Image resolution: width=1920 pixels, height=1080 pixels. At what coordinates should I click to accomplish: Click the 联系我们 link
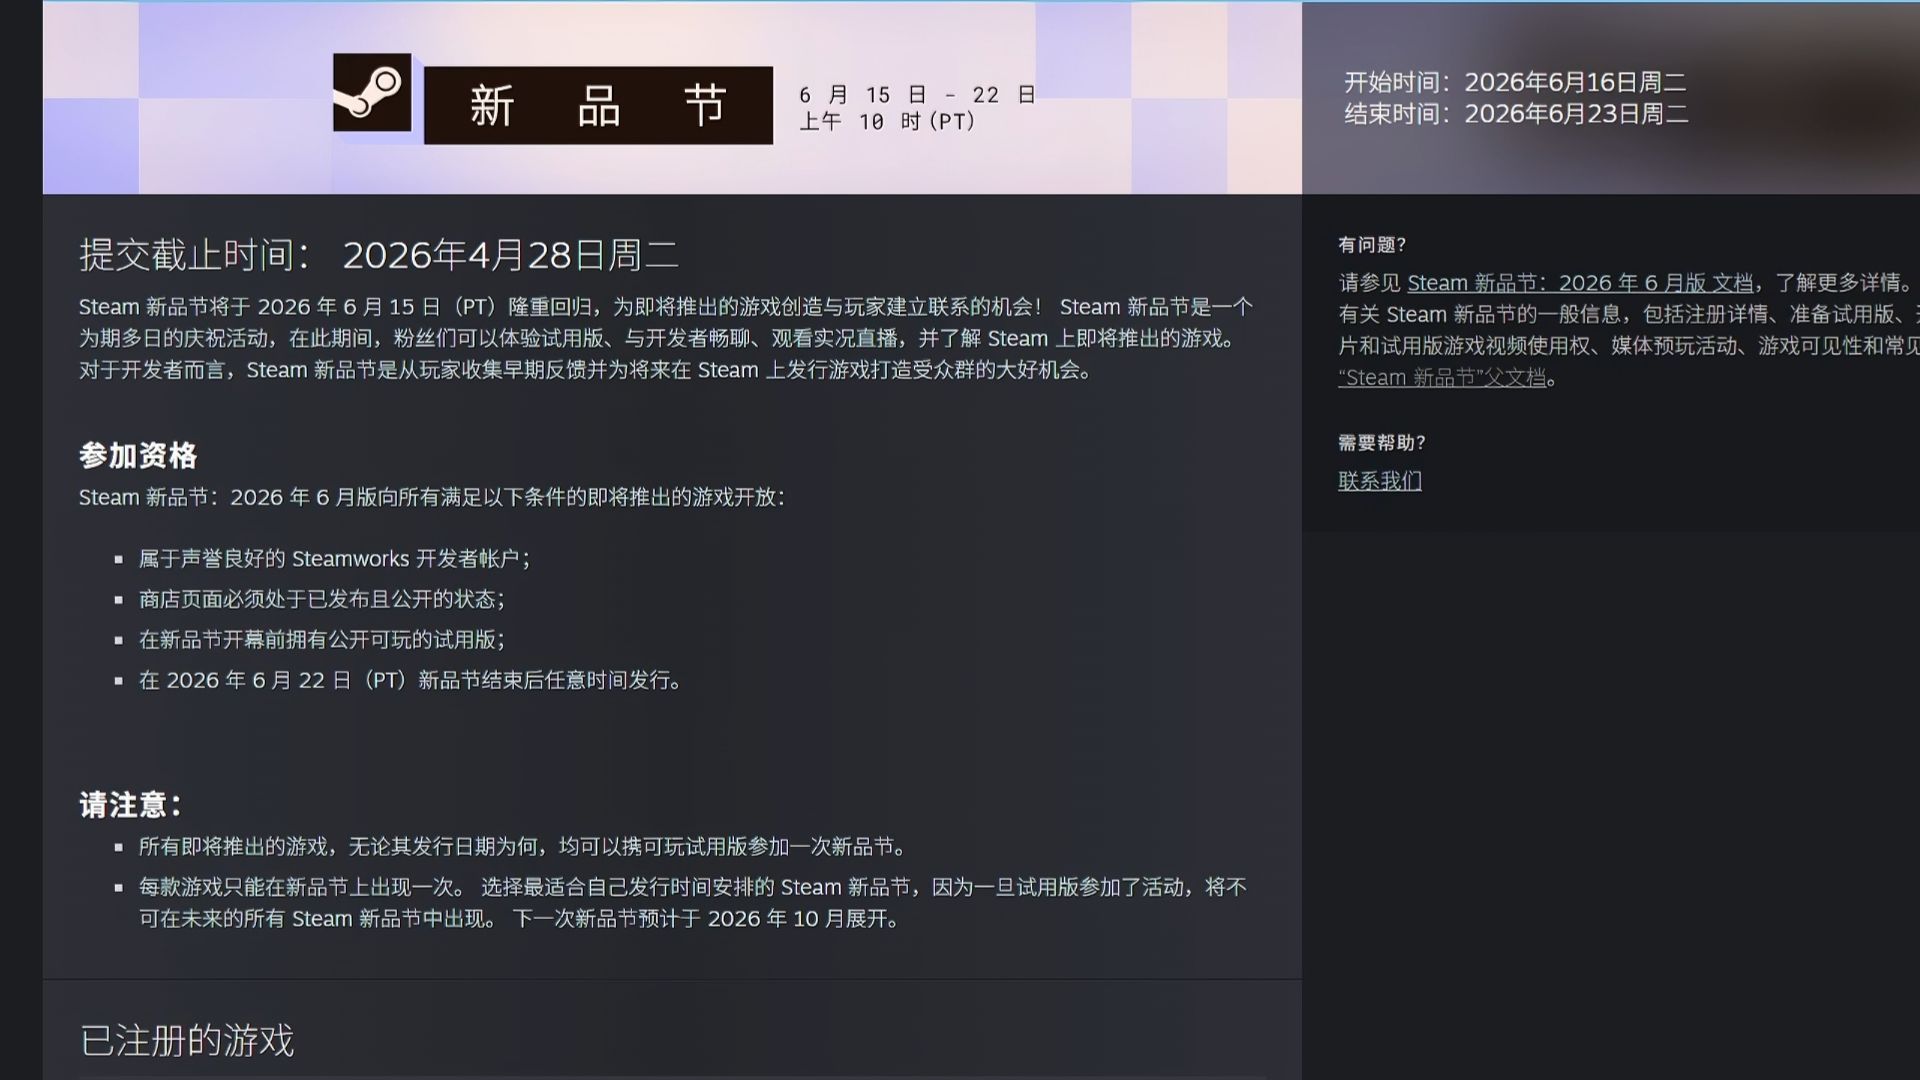point(1380,481)
